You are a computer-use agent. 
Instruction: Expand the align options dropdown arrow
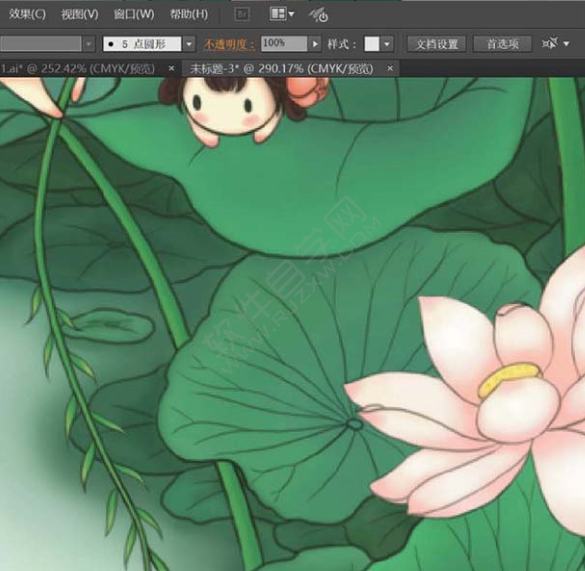pyautogui.click(x=566, y=44)
